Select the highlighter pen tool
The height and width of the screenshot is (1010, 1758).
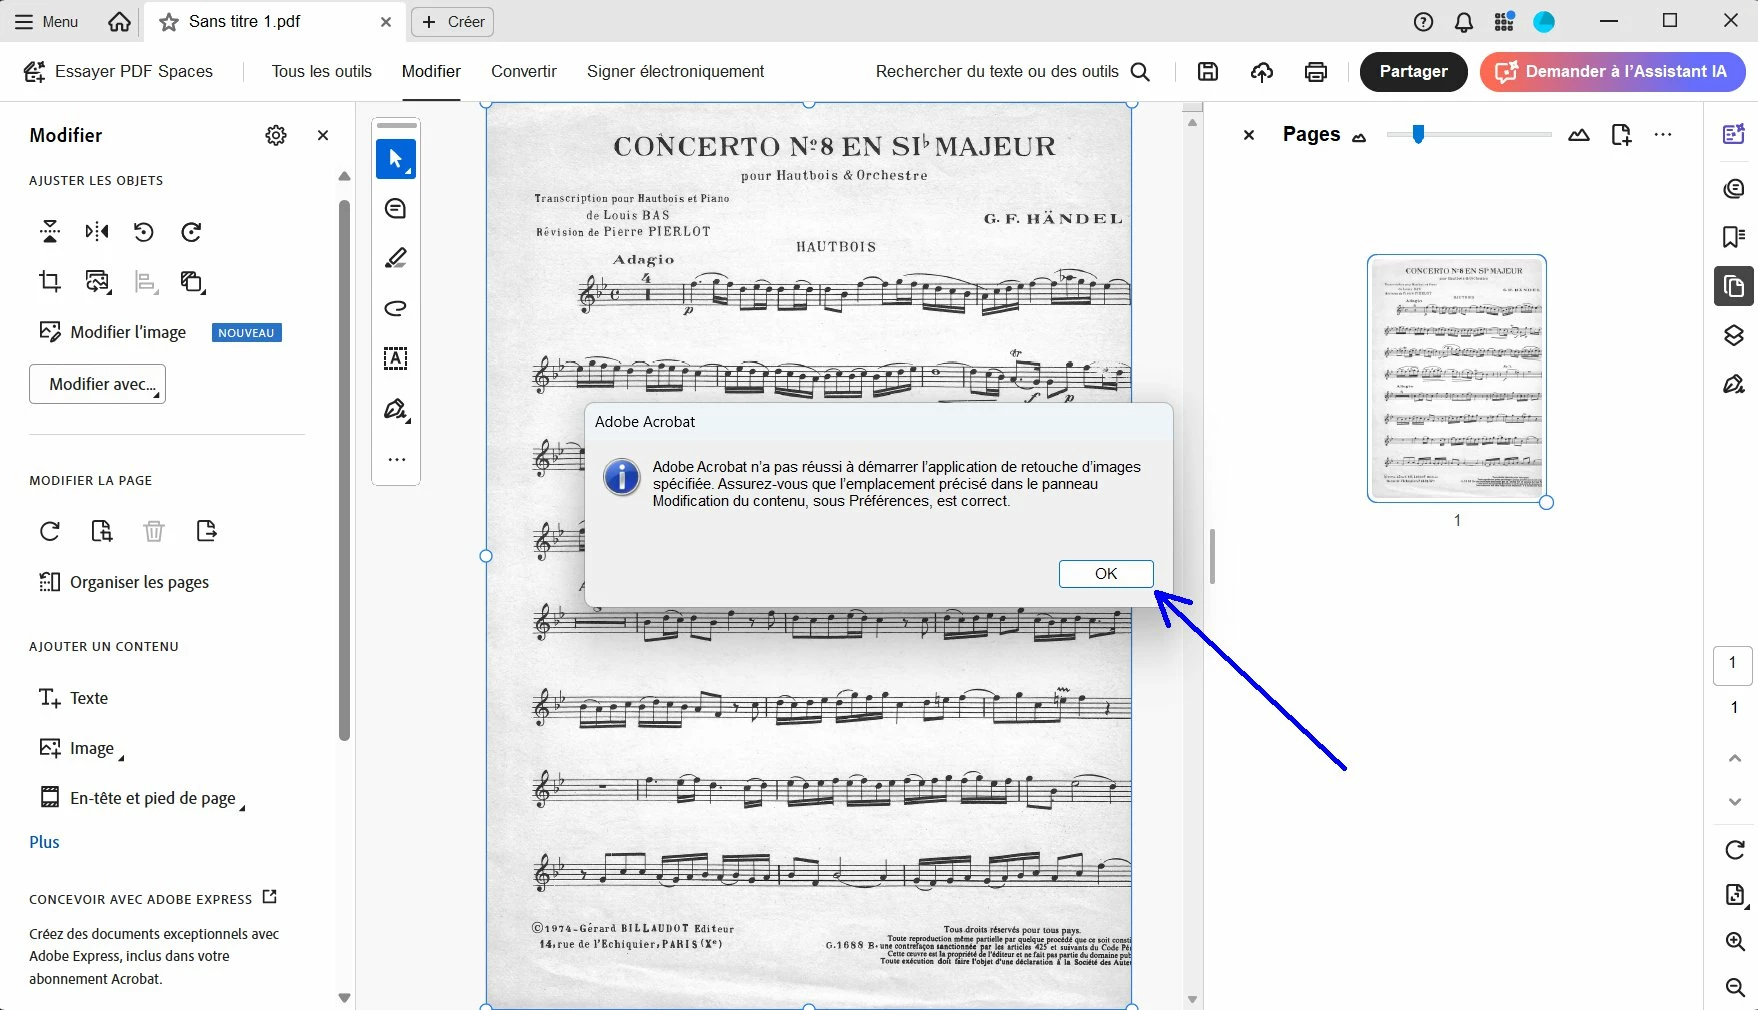point(396,259)
